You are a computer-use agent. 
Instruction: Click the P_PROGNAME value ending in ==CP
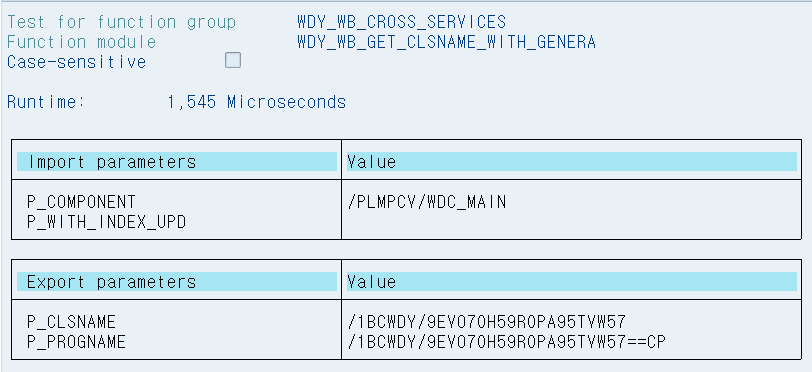(x=507, y=342)
